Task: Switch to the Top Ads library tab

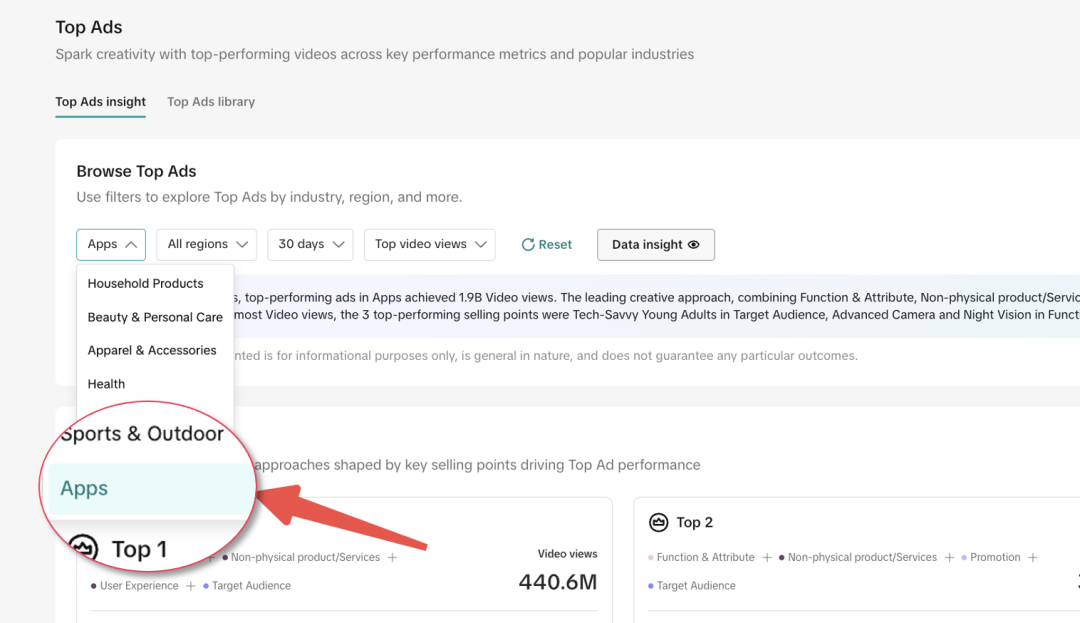Action: [x=211, y=102]
